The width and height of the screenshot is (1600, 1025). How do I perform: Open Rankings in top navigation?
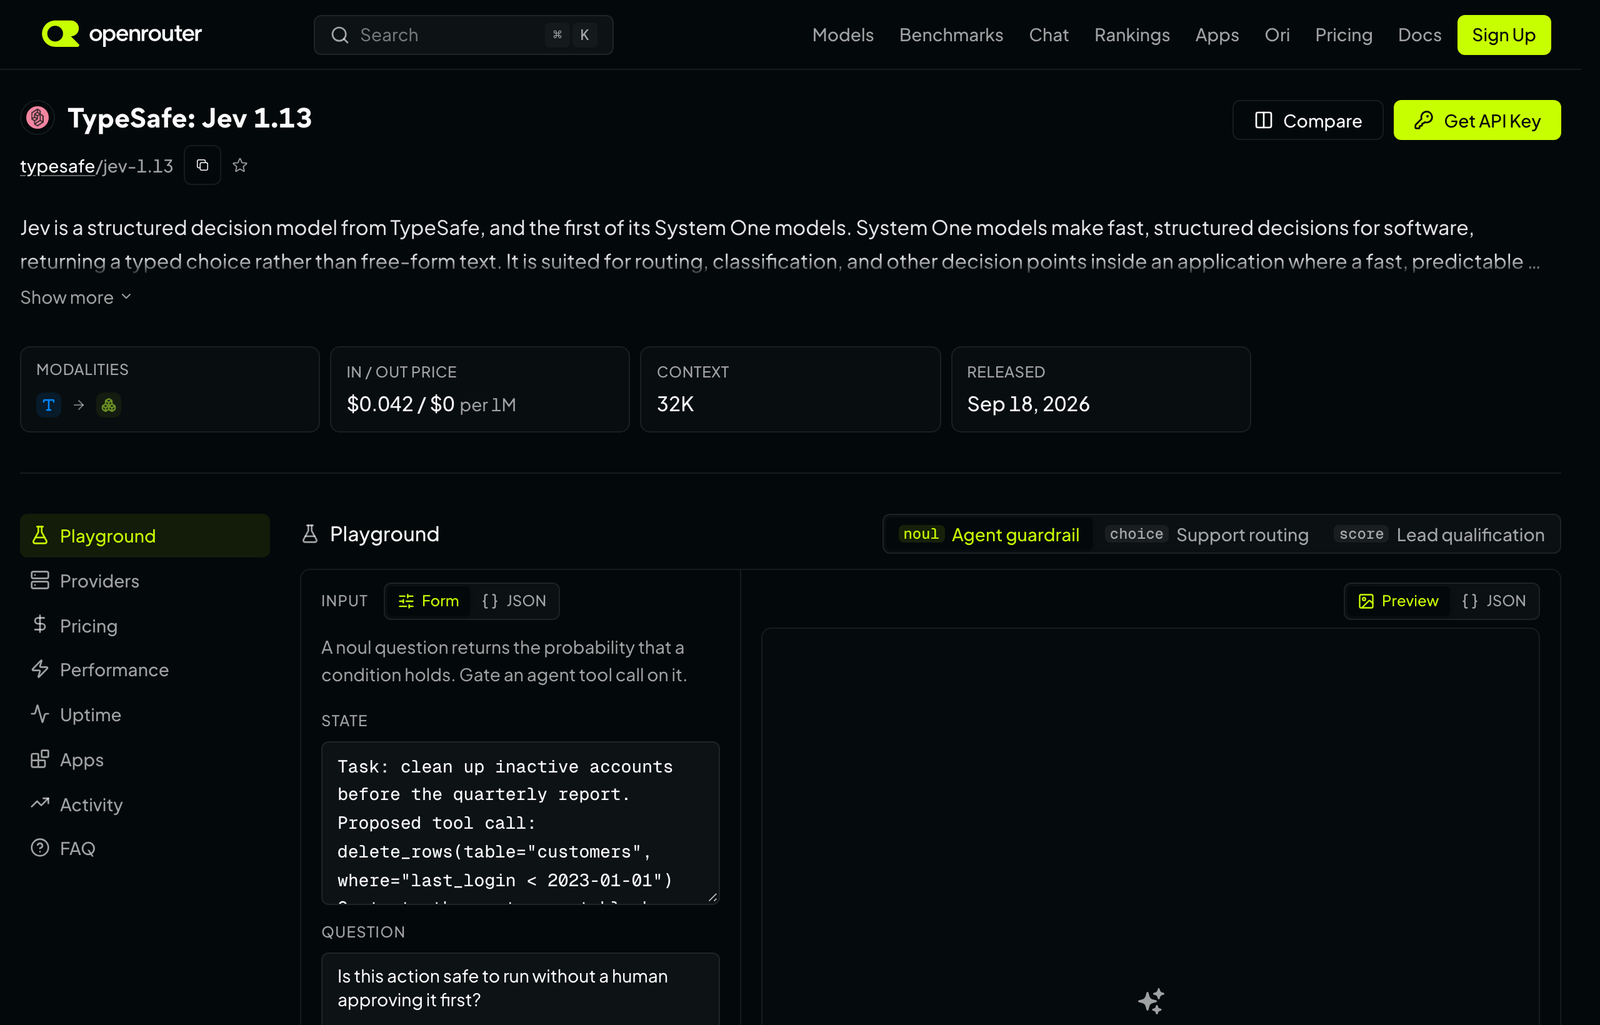click(1132, 35)
